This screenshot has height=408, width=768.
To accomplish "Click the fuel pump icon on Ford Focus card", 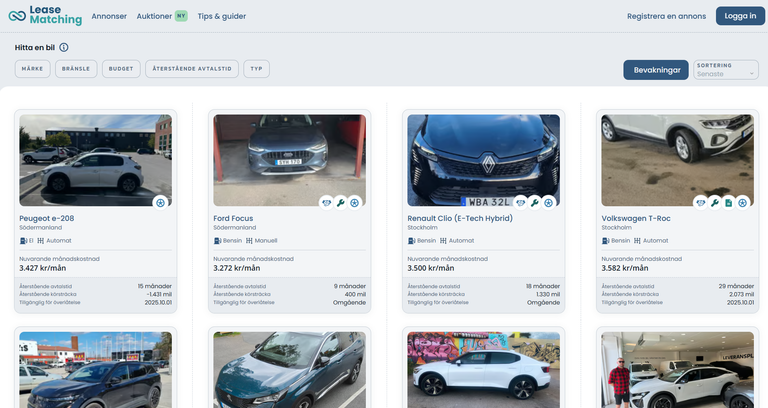I will click(x=217, y=240).
